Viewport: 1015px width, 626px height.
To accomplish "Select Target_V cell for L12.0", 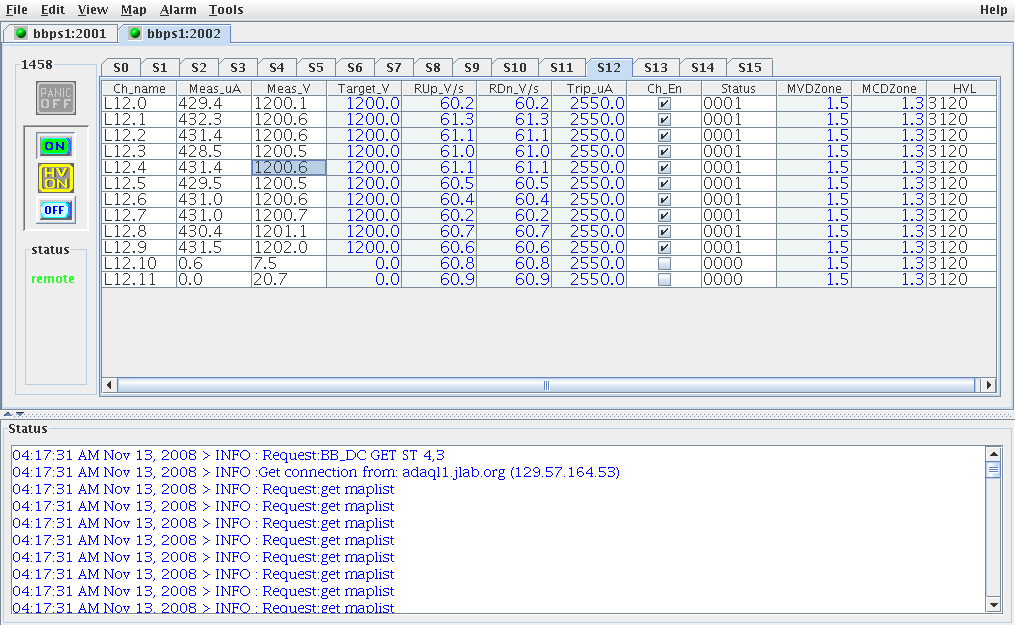I will pos(364,104).
